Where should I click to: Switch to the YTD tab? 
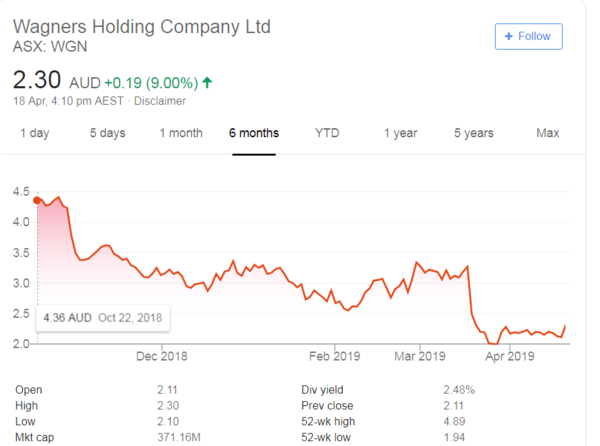click(x=327, y=133)
